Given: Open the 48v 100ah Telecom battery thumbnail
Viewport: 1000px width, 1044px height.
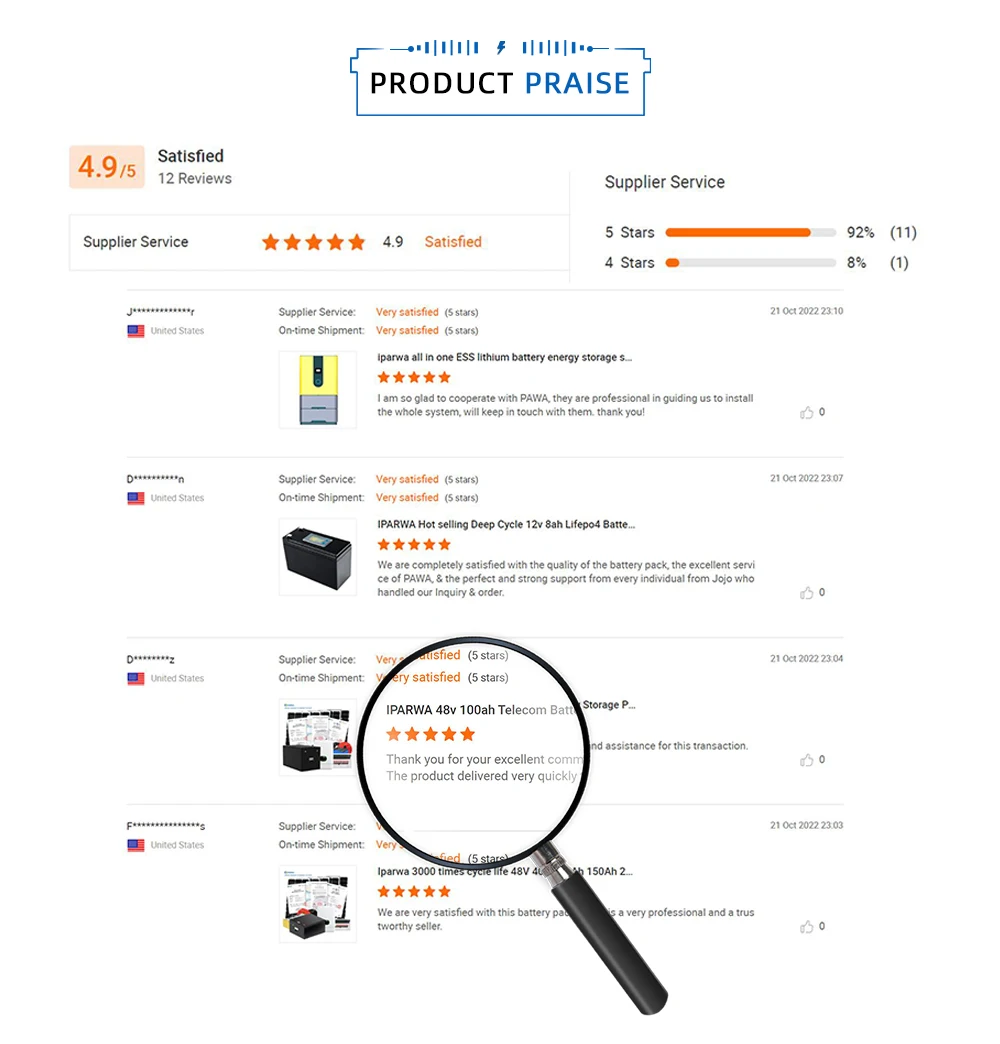Looking at the screenshot, I should [x=318, y=737].
